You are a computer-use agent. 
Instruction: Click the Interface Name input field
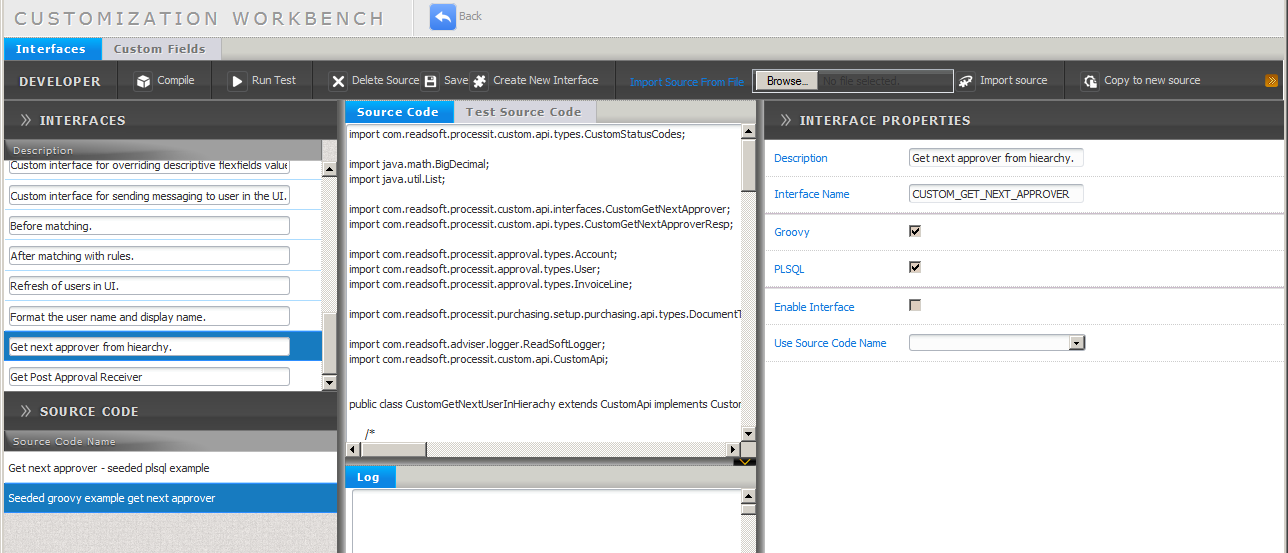click(996, 194)
